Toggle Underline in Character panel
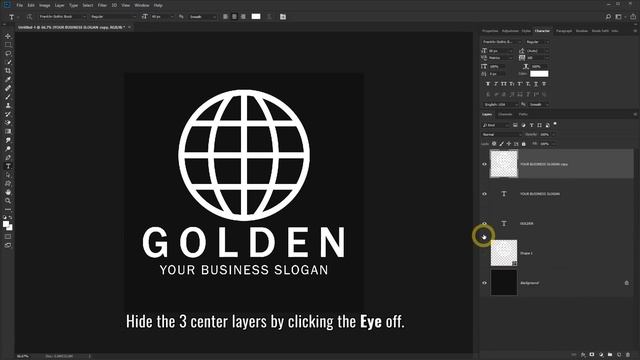Image resolution: width=640 pixels, height=360 pixels. coord(536,84)
